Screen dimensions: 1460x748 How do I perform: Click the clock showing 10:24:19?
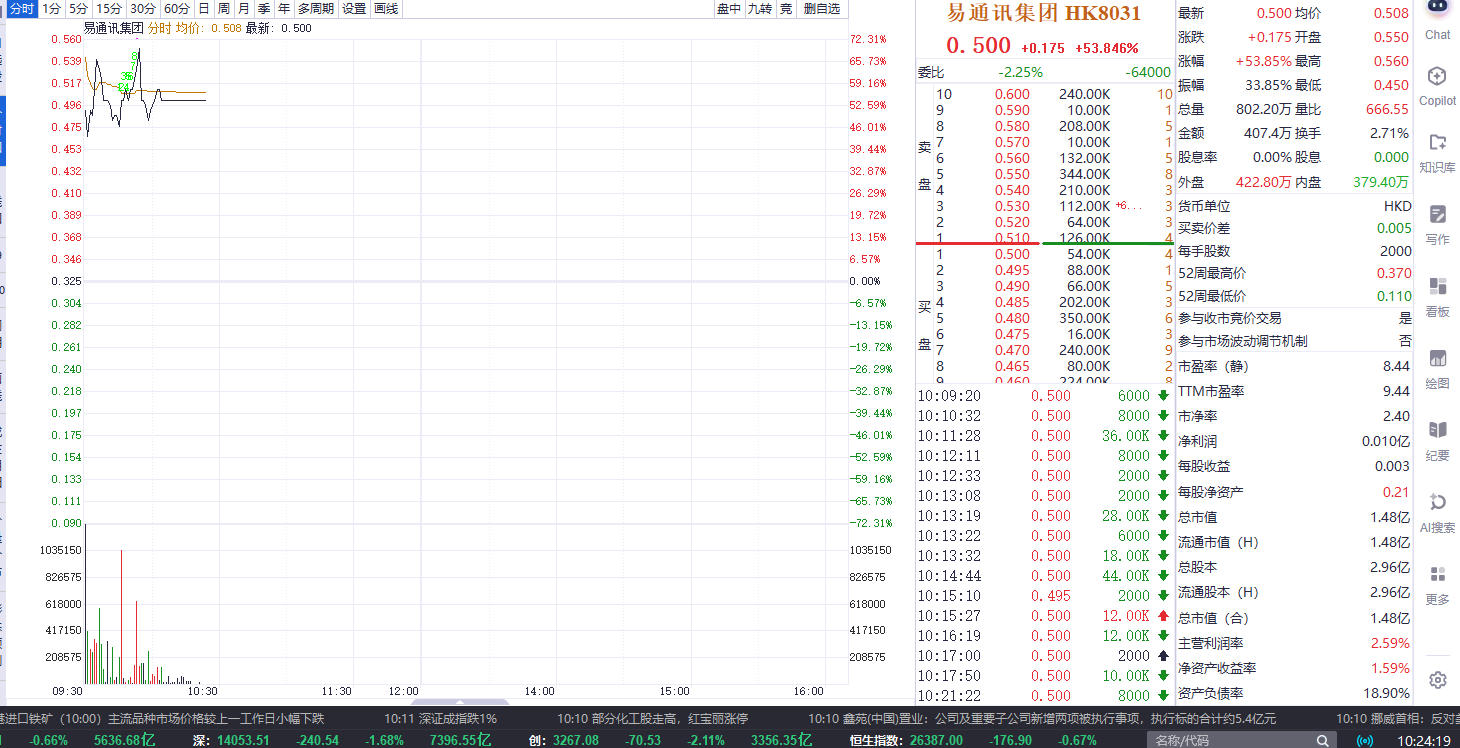(1426, 741)
